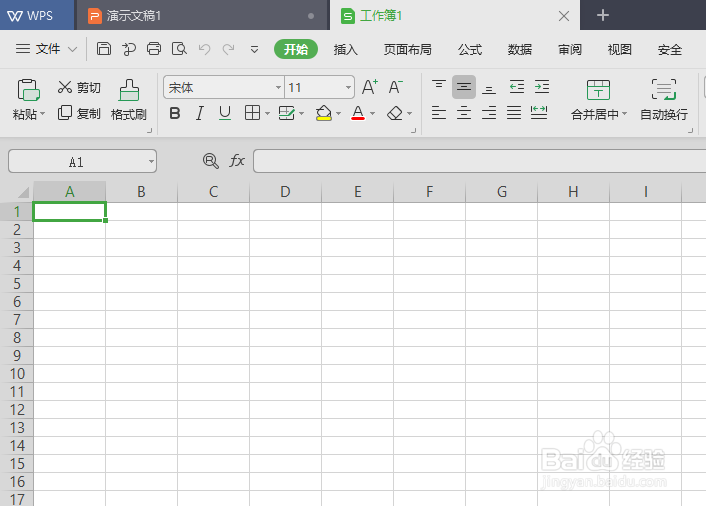
Task: Click the Copy (复制) button
Action: tap(79, 113)
